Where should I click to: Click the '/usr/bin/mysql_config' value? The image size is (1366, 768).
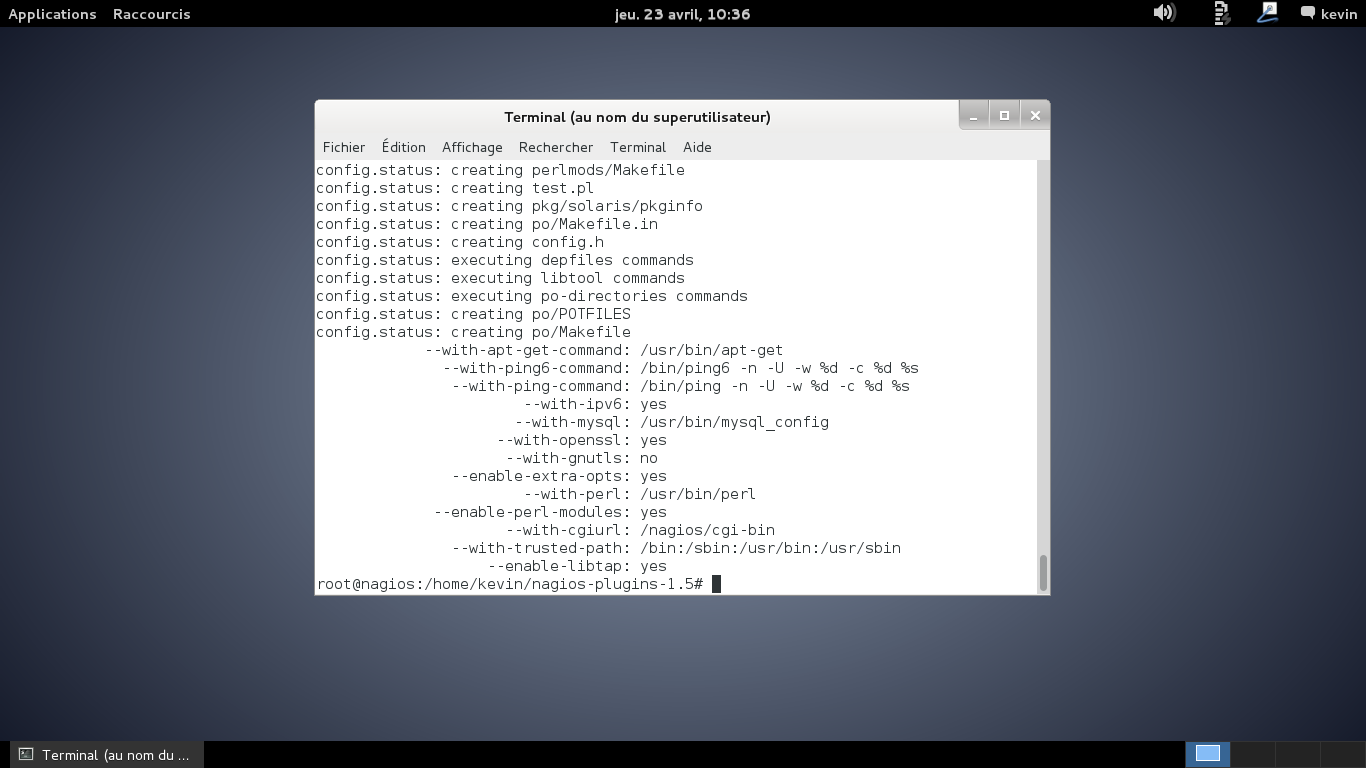[x=735, y=422]
